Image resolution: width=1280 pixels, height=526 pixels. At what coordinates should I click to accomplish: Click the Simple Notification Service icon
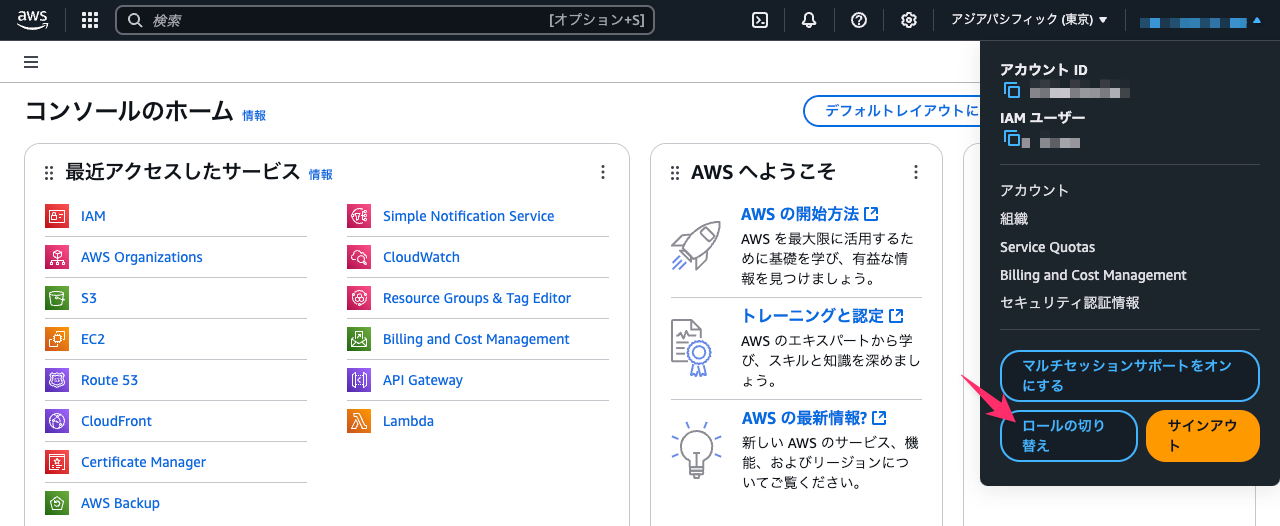pyautogui.click(x=359, y=216)
